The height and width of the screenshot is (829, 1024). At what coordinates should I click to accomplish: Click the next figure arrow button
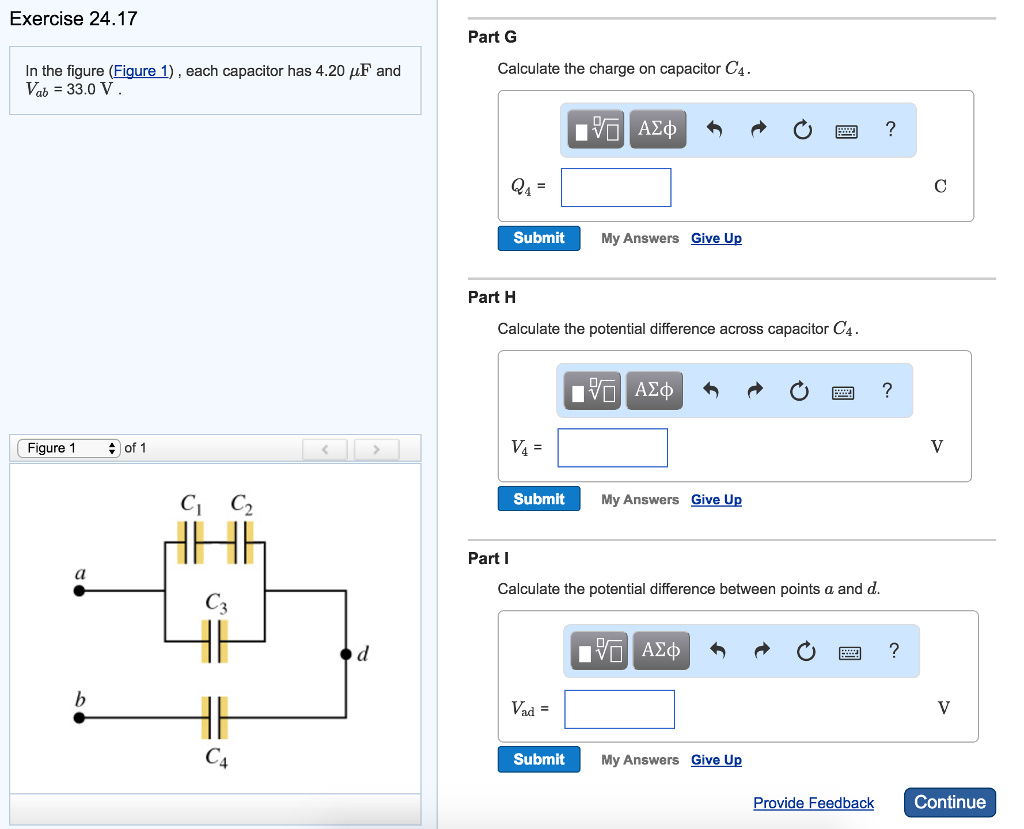pyautogui.click(x=376, y=449)
